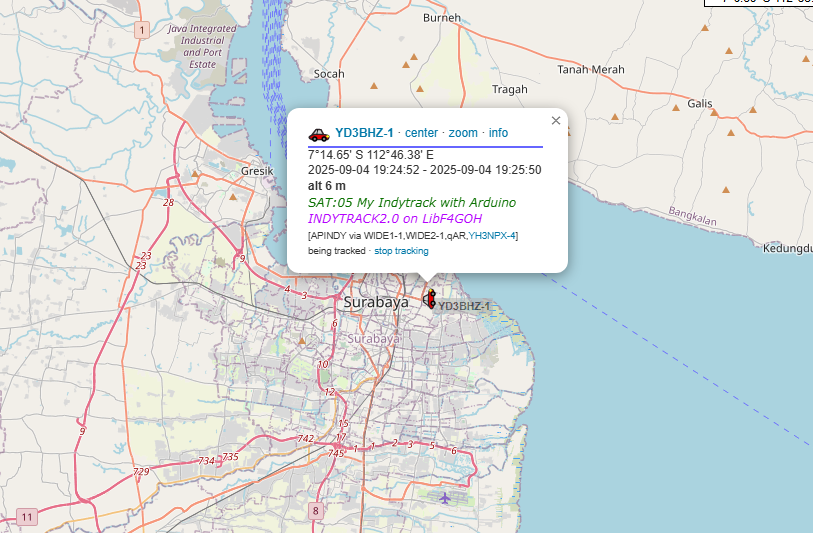This screenshot has height=533, width=813.
Task: Open the YD3BHZ-1 callsign link in popup
Action: point(364,133)
